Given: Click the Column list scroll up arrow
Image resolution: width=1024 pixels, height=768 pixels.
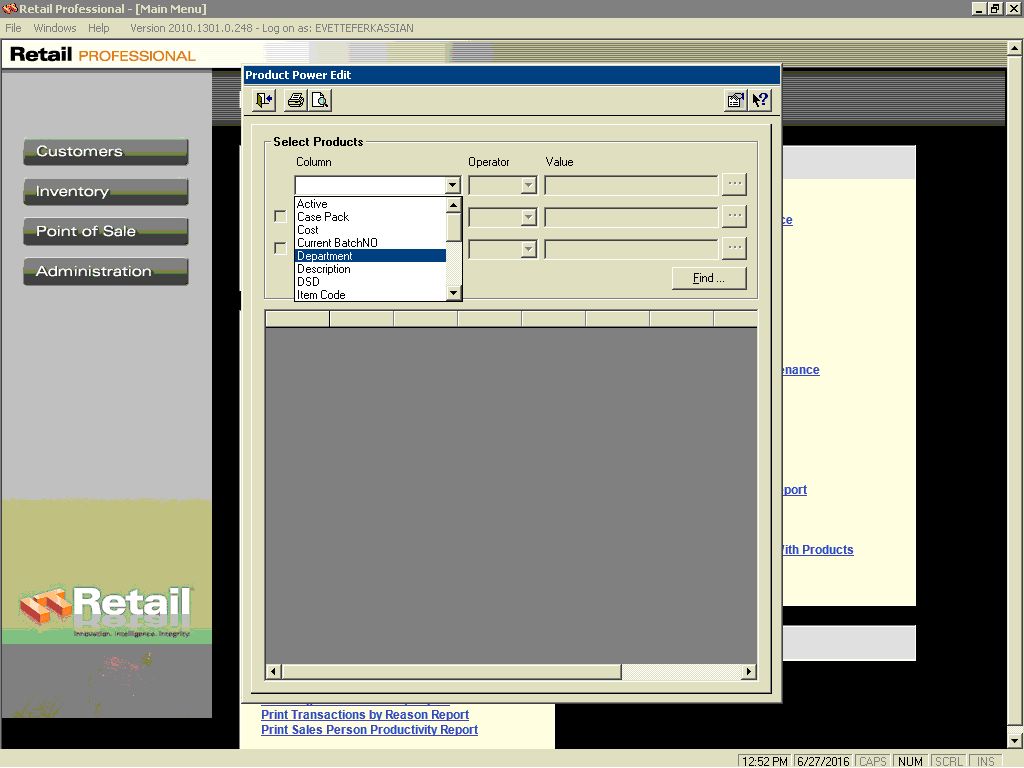Looking at the screenshot, I should point(454,205).
